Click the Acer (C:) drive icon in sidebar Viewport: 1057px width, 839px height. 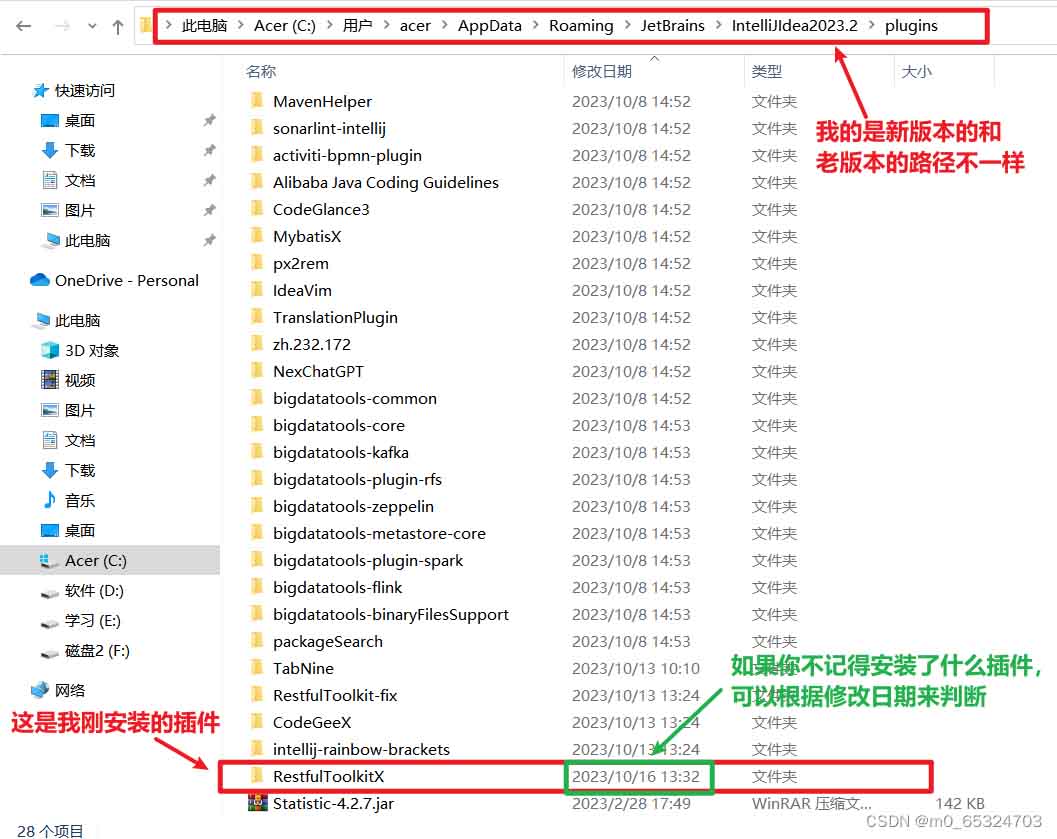tap(49, 561)
